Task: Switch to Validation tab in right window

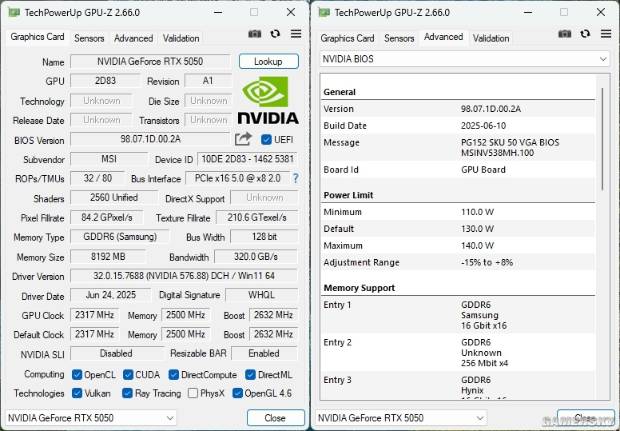Action: 491,38
